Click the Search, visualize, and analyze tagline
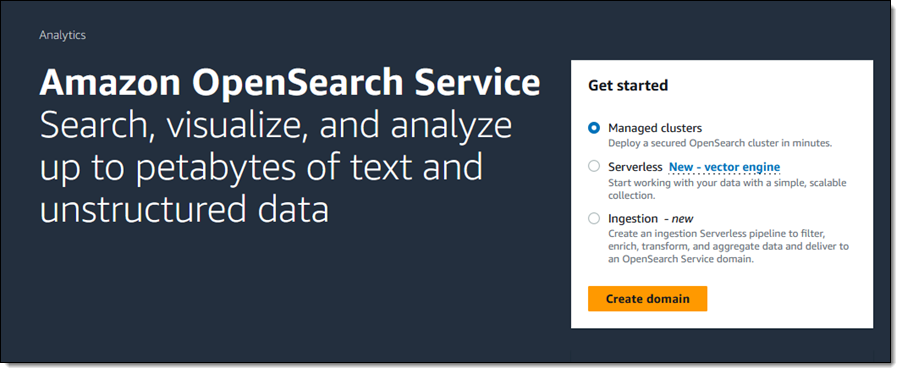 click(x=276, y=128)
